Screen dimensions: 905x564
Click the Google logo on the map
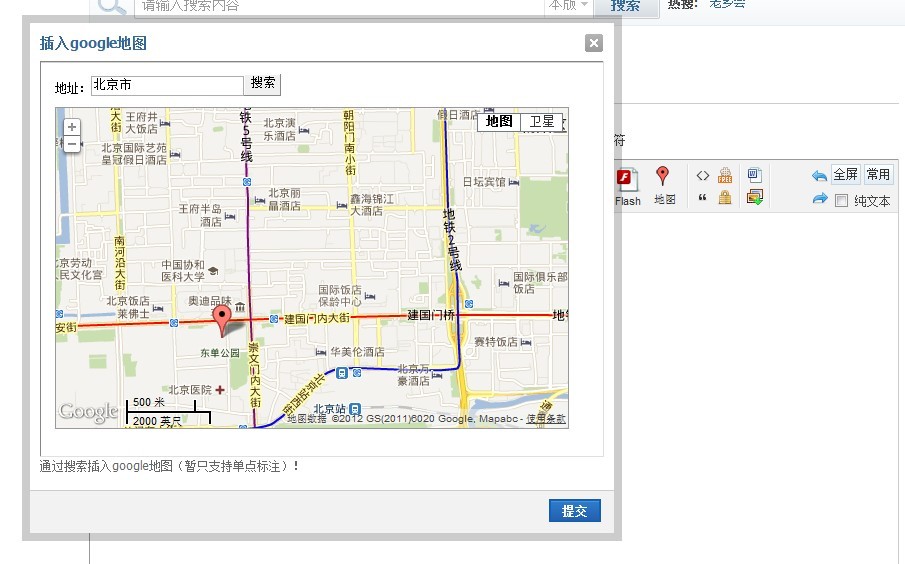coord(88,412)
